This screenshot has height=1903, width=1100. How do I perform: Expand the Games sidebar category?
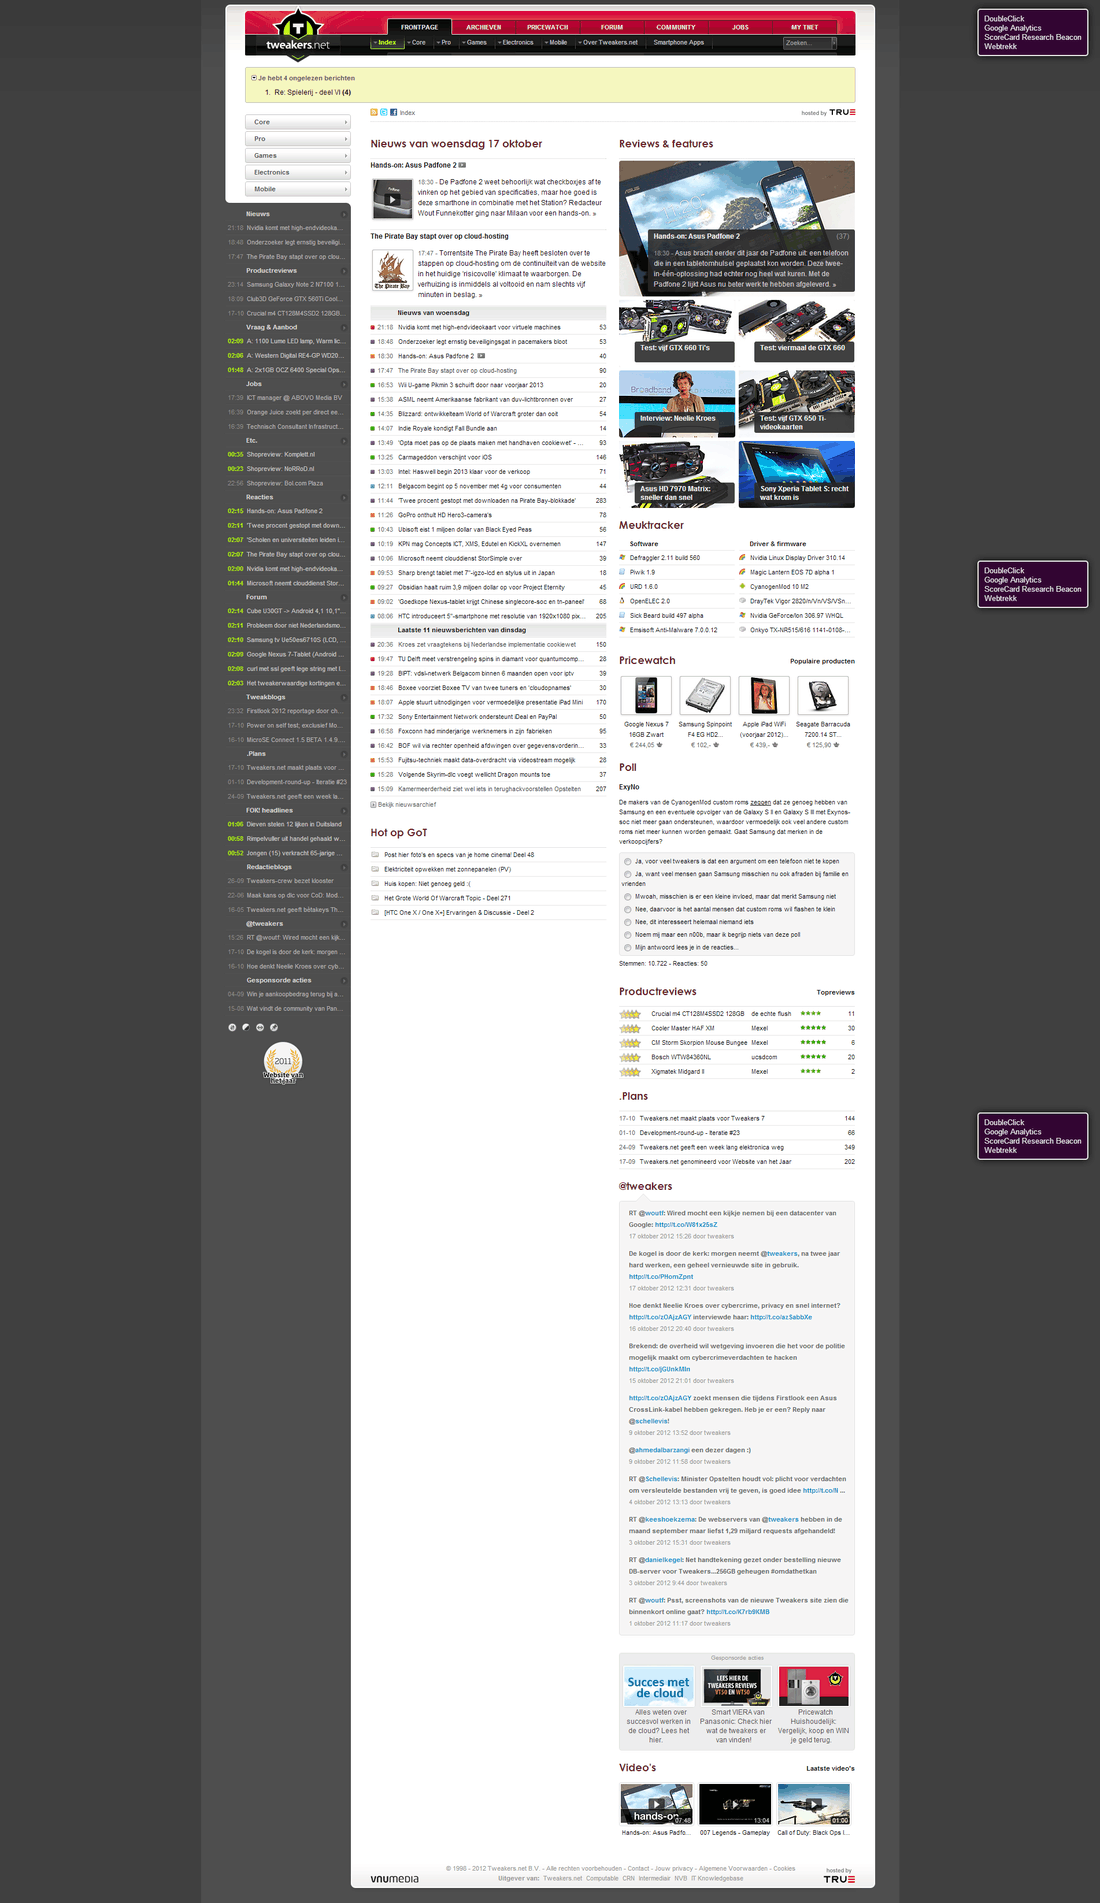click(x=297, y=156)
